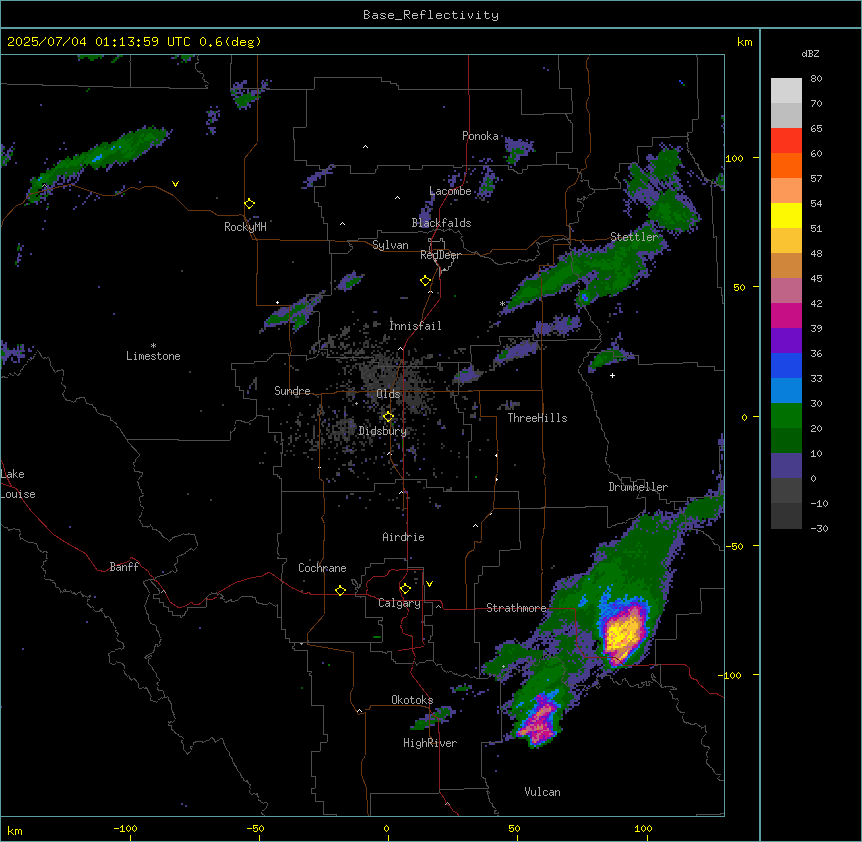The width and height of the screenshot is (862, 842).
Task: Select the Lacombe label
Action: (x=450, y=191)
